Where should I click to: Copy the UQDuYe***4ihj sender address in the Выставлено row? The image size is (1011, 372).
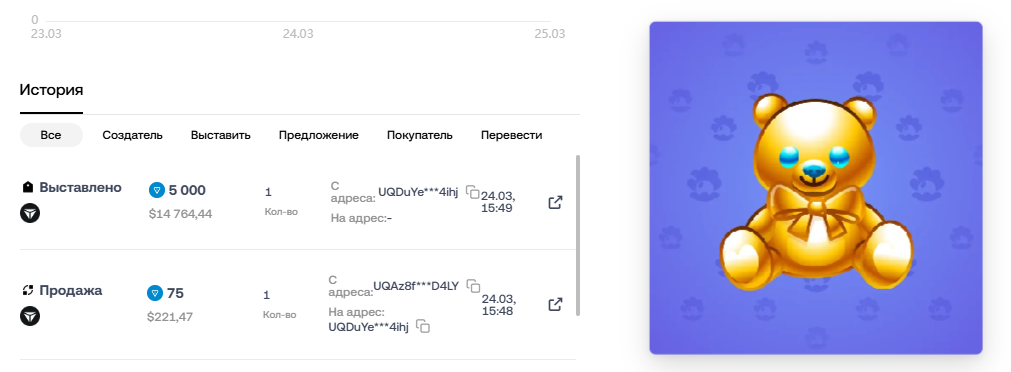point(473,193)
